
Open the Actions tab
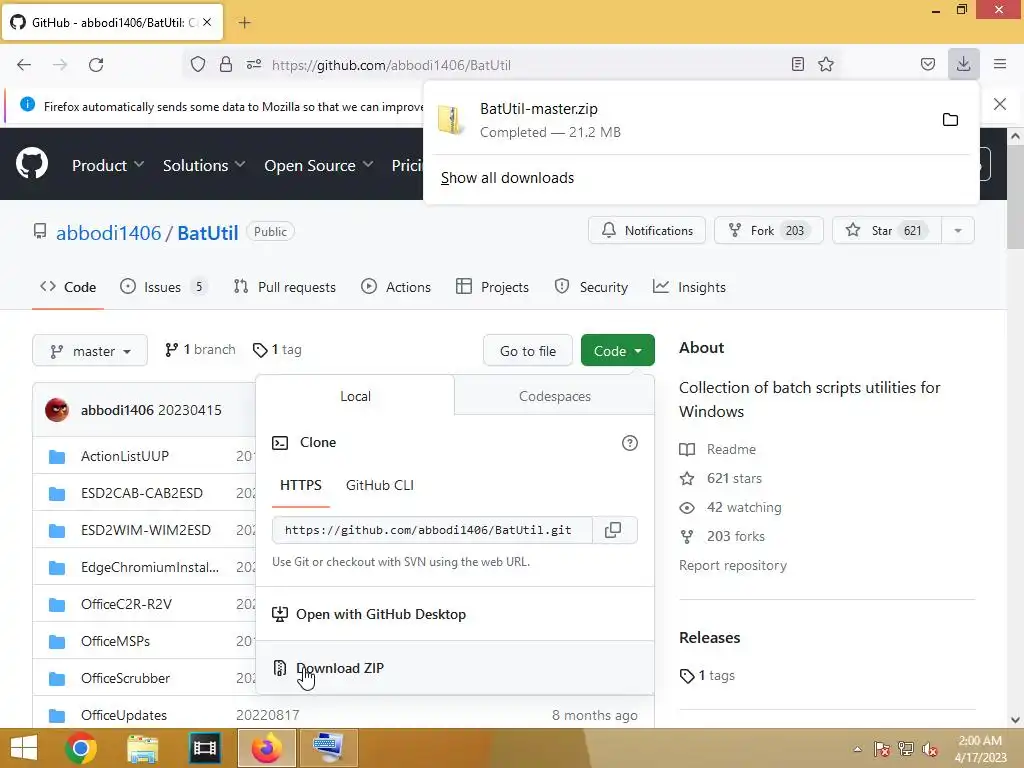(396, 287)
